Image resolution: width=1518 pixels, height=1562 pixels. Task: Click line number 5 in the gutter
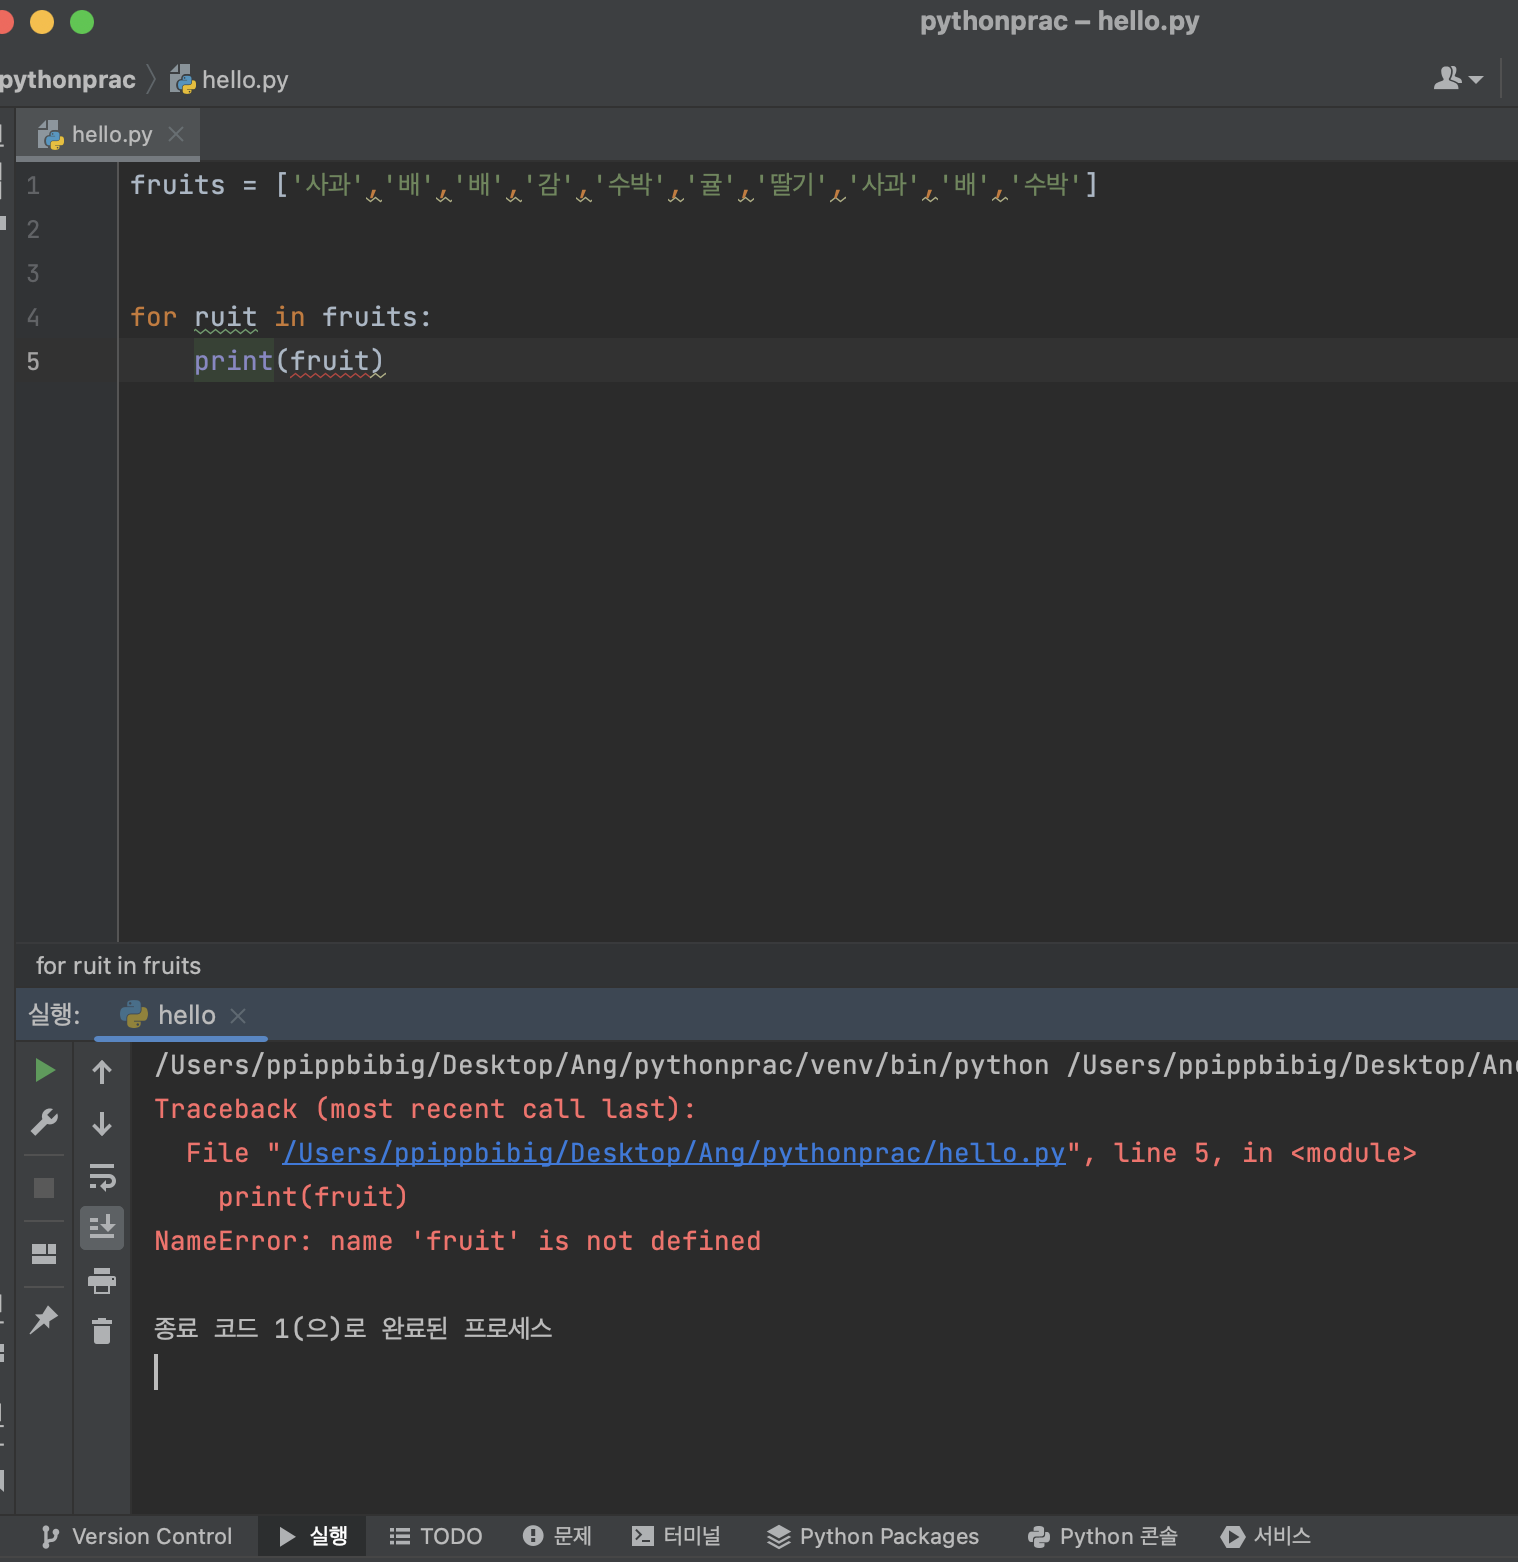coord(33,361)
